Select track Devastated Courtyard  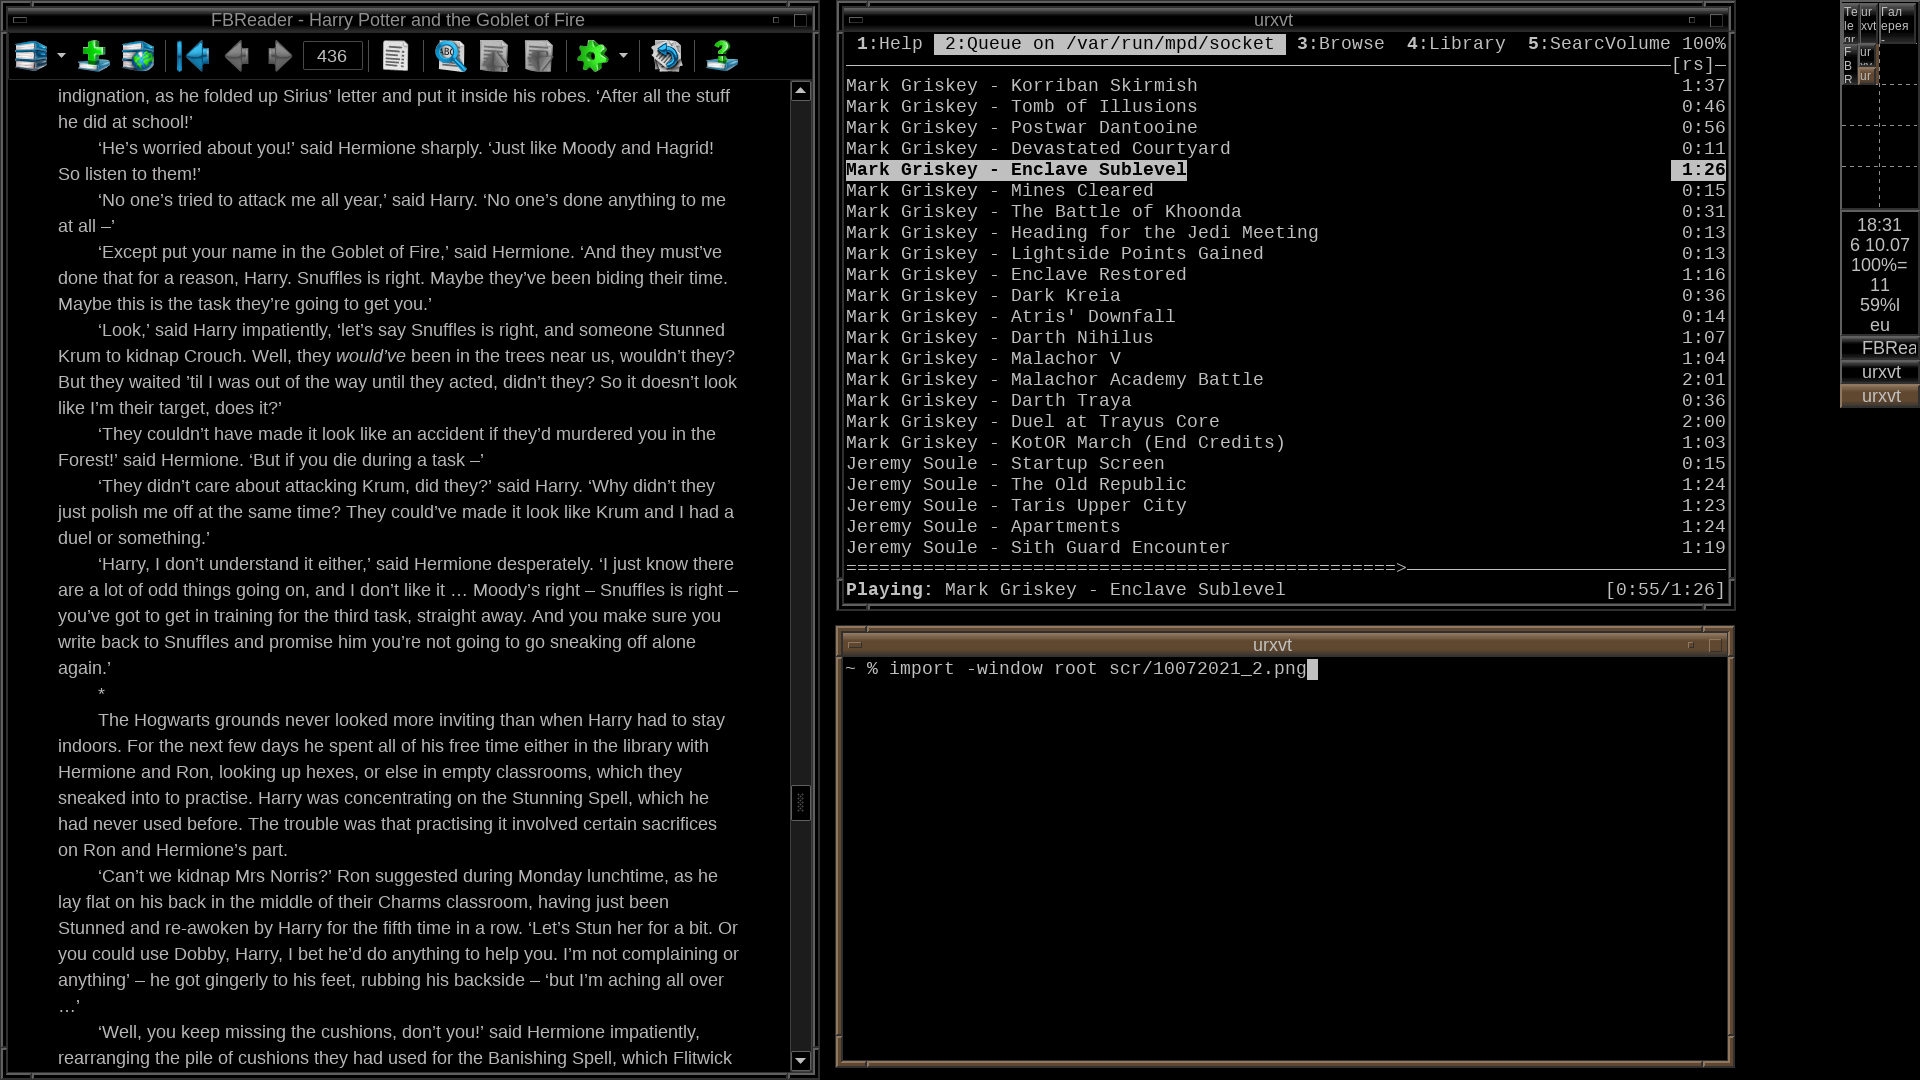coord(1286,149)
